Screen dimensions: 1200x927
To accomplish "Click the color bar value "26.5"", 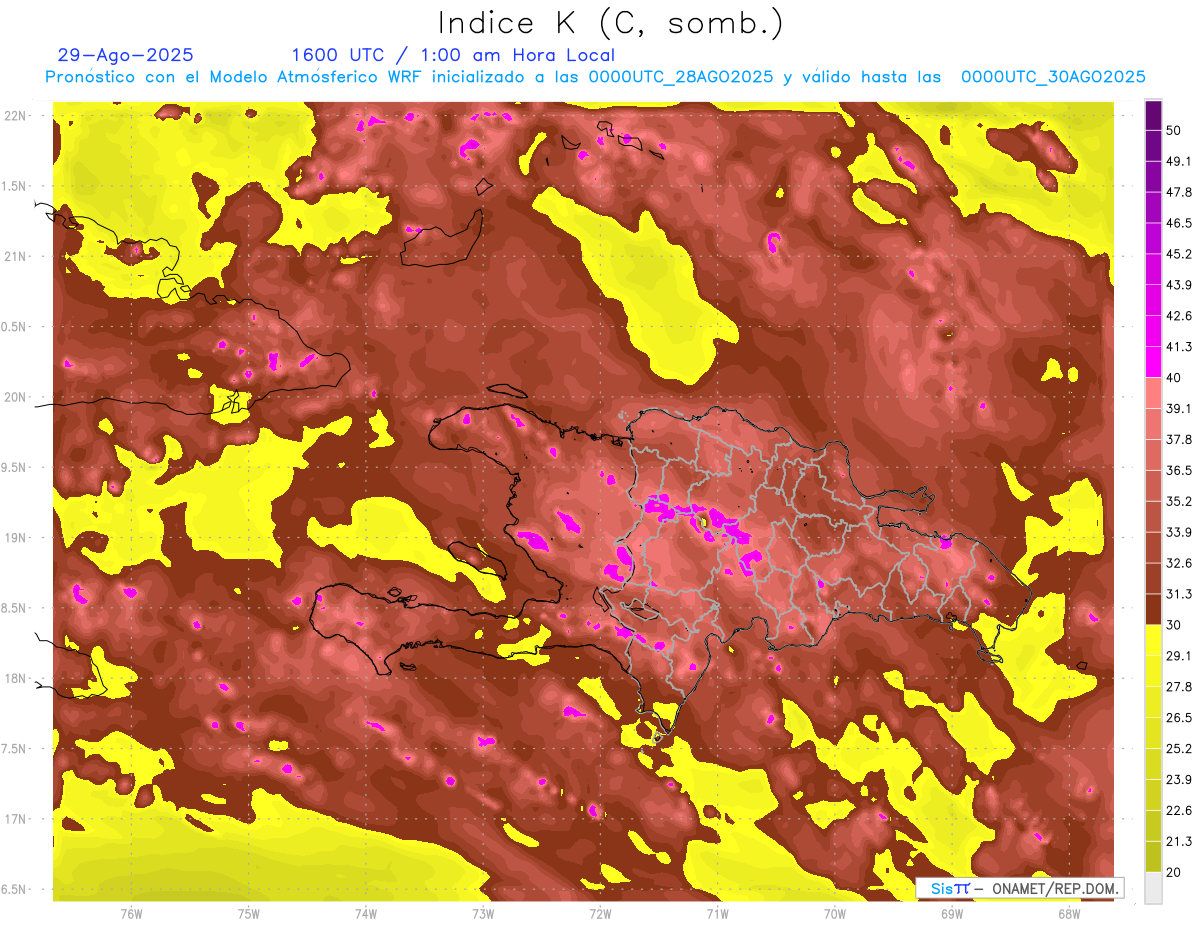I will point(1178,717).
